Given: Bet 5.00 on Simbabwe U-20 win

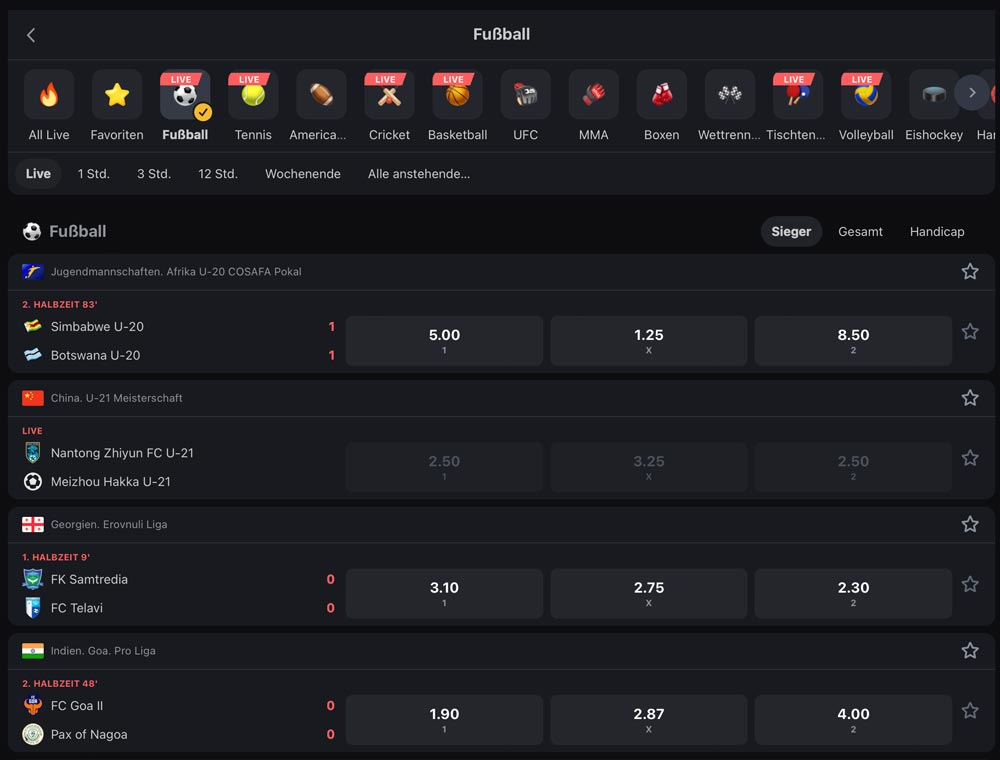Looking at the screenshot, I should tap(444, 340).
